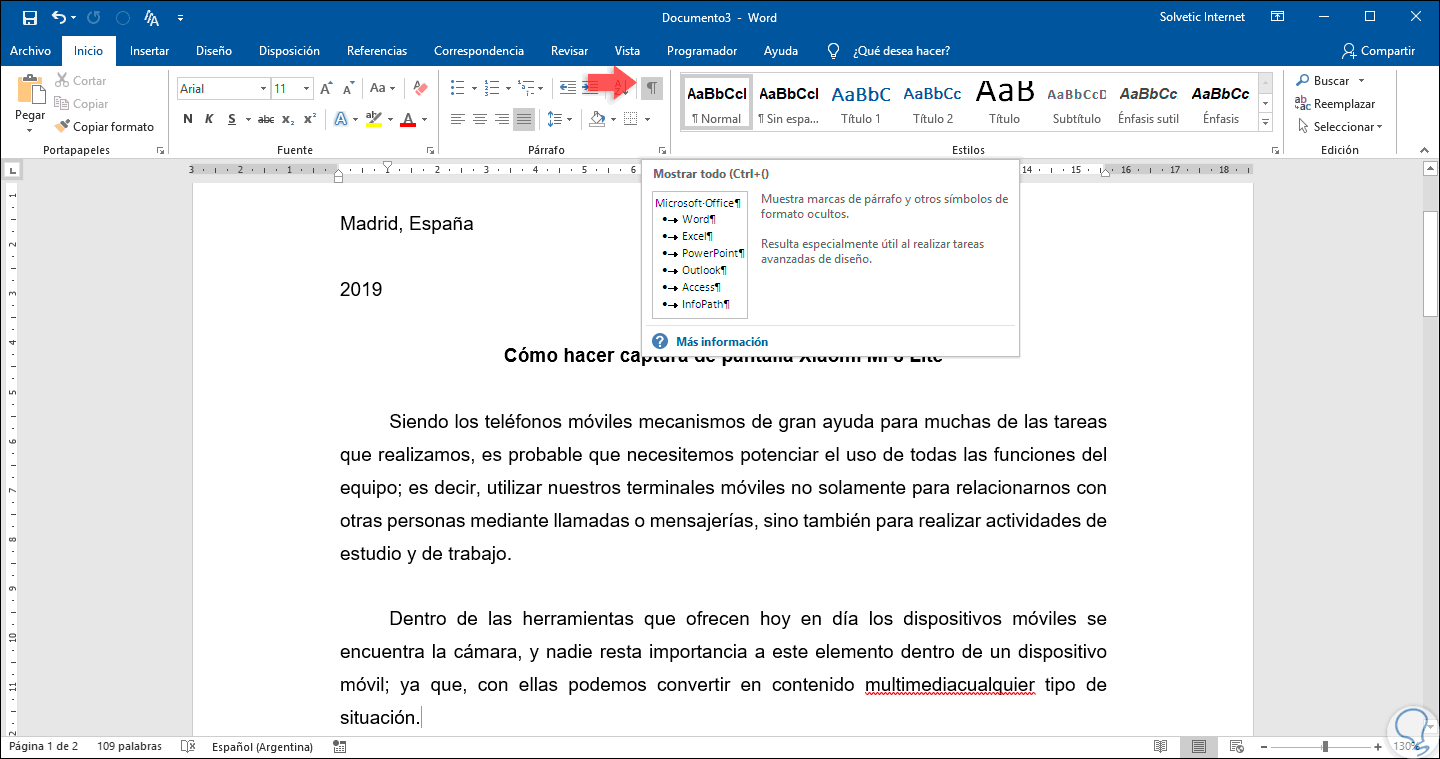Toggle bold formatting (N)
The height and width of the screenshot is (759, 1440).
pos(188,120)
